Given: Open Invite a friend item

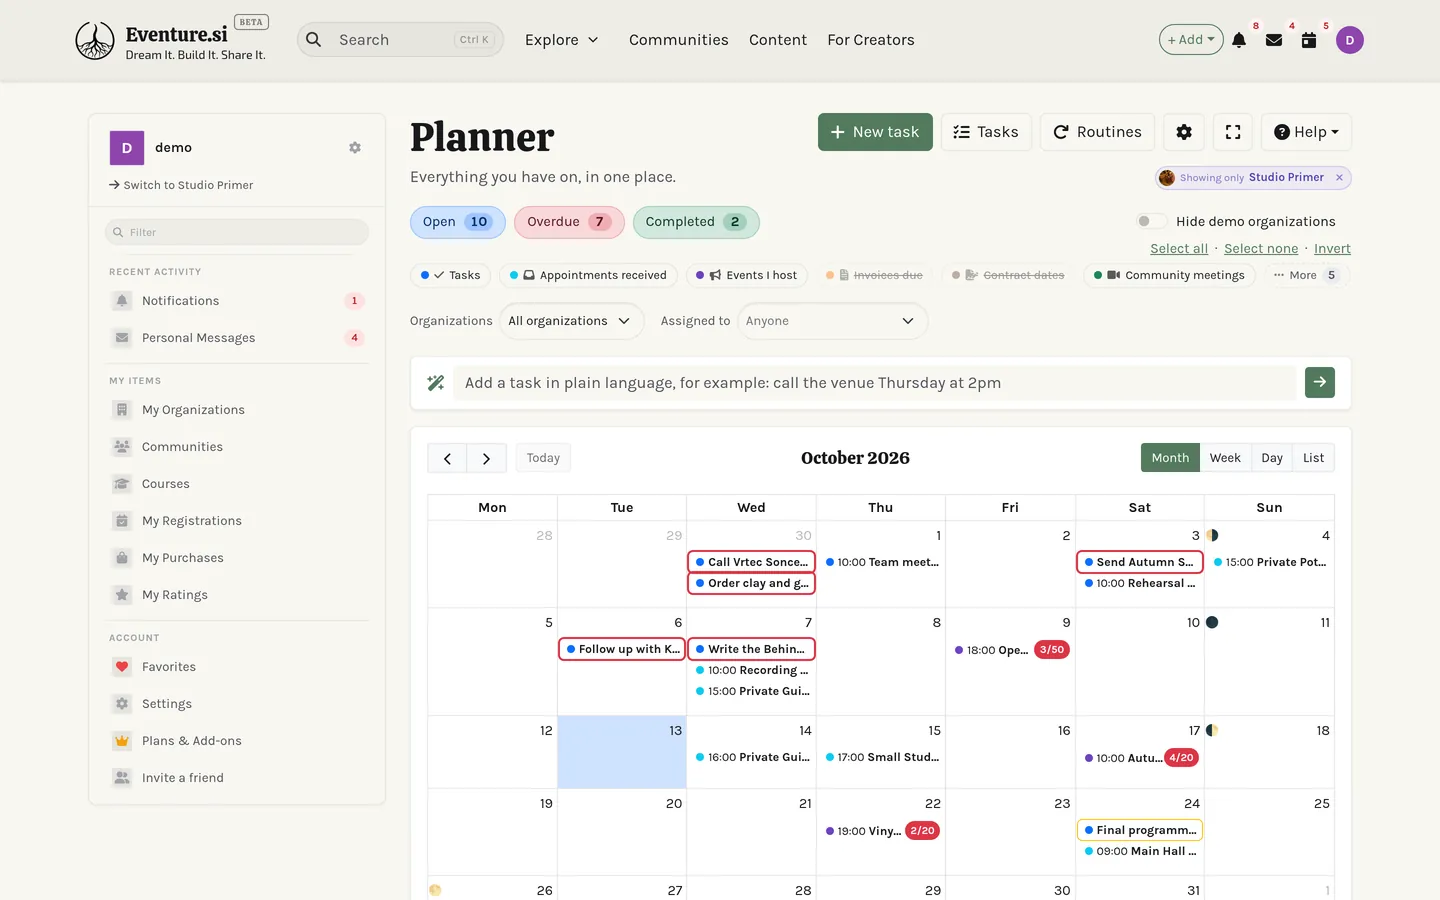Looking at the screenshot, I should tap(237, 778).
